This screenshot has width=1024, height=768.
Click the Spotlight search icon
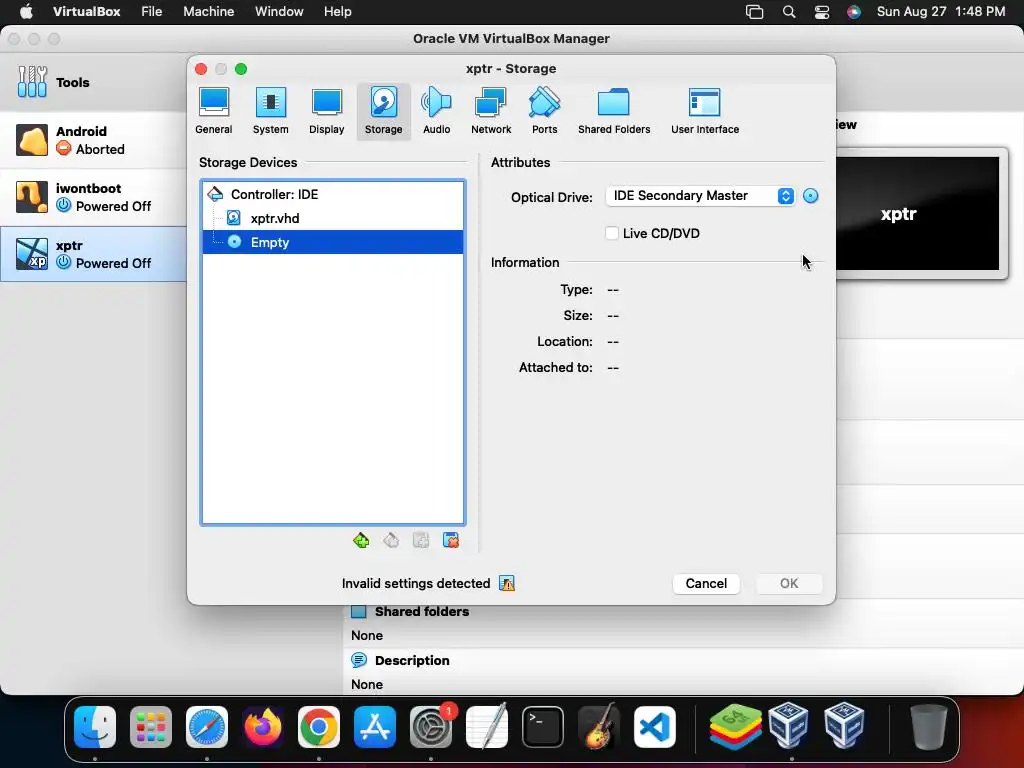[x=789, y=12]
